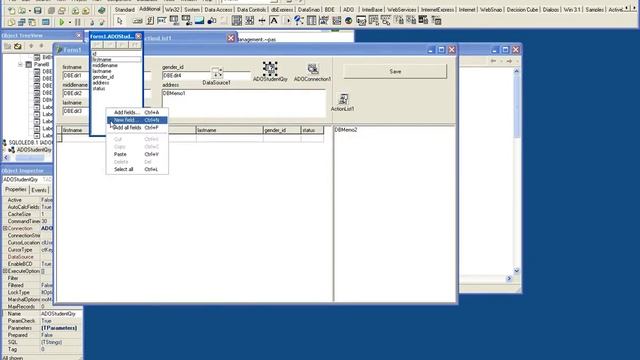
Task: Pick the SpeedButton component in palette
Action: pos(150,20)
